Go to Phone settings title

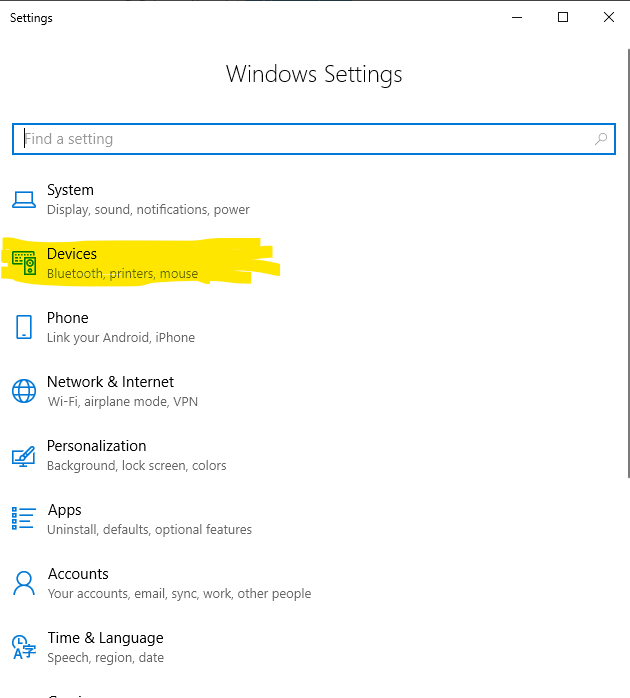point(68,318)
